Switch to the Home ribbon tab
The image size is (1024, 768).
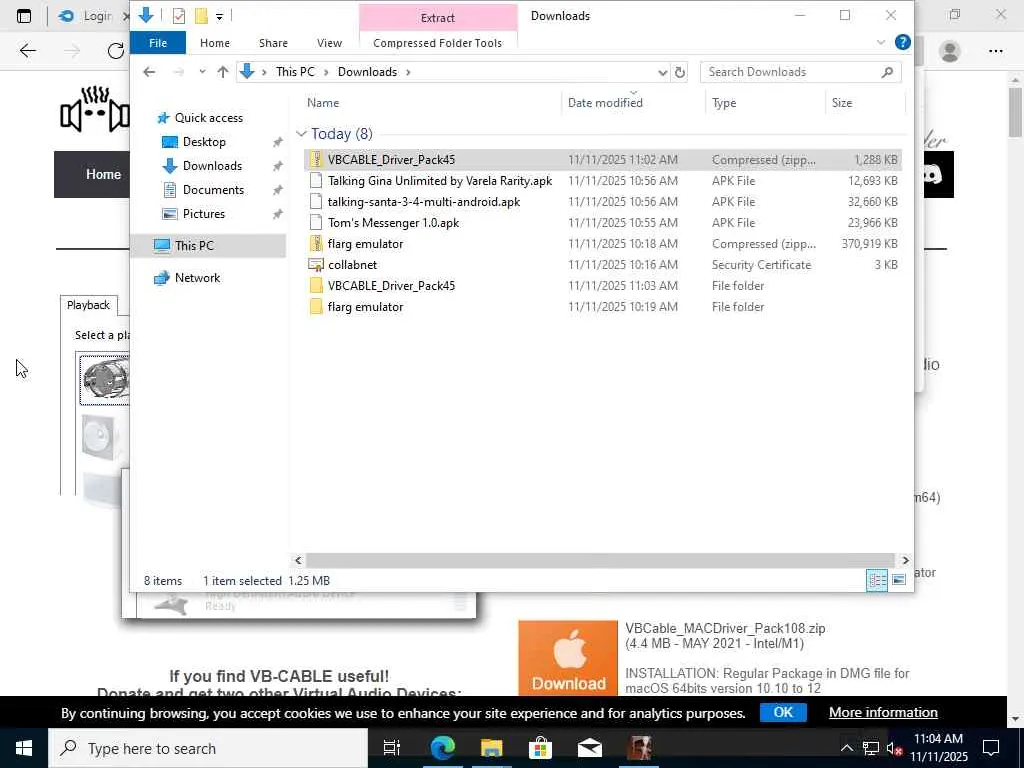215,43
